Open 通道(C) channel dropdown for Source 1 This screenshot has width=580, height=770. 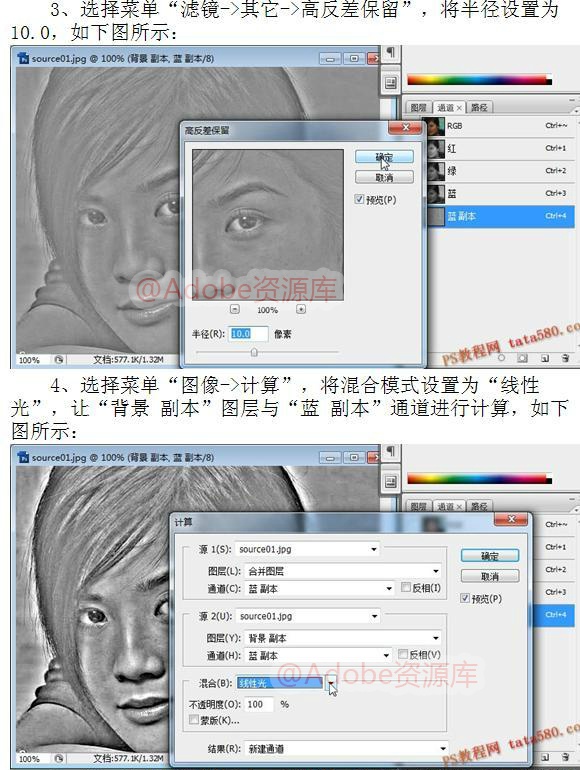coord(319,588)
